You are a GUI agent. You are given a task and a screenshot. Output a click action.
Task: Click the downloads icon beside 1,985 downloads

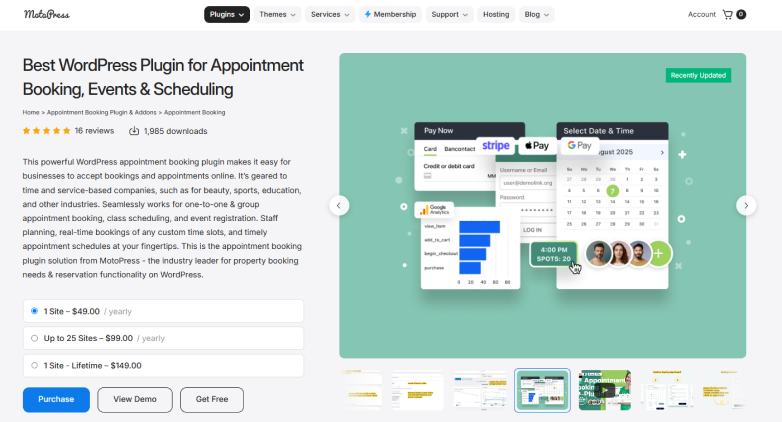click(134, 131)
